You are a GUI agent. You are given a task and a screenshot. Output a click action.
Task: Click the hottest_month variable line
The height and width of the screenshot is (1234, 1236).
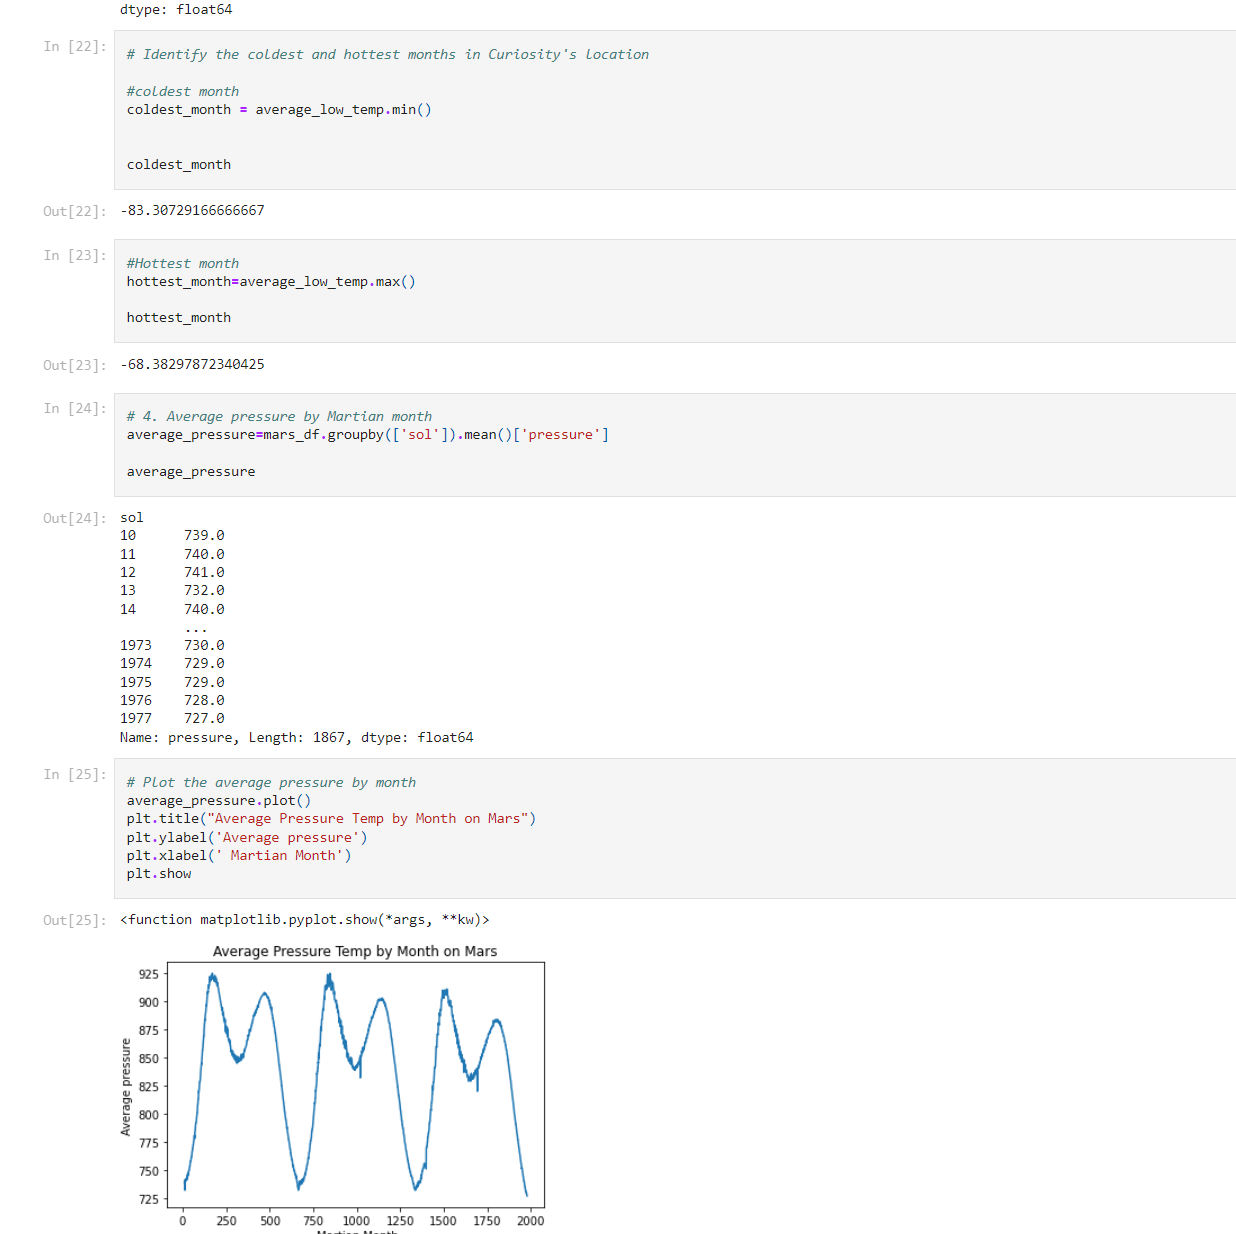270,281
